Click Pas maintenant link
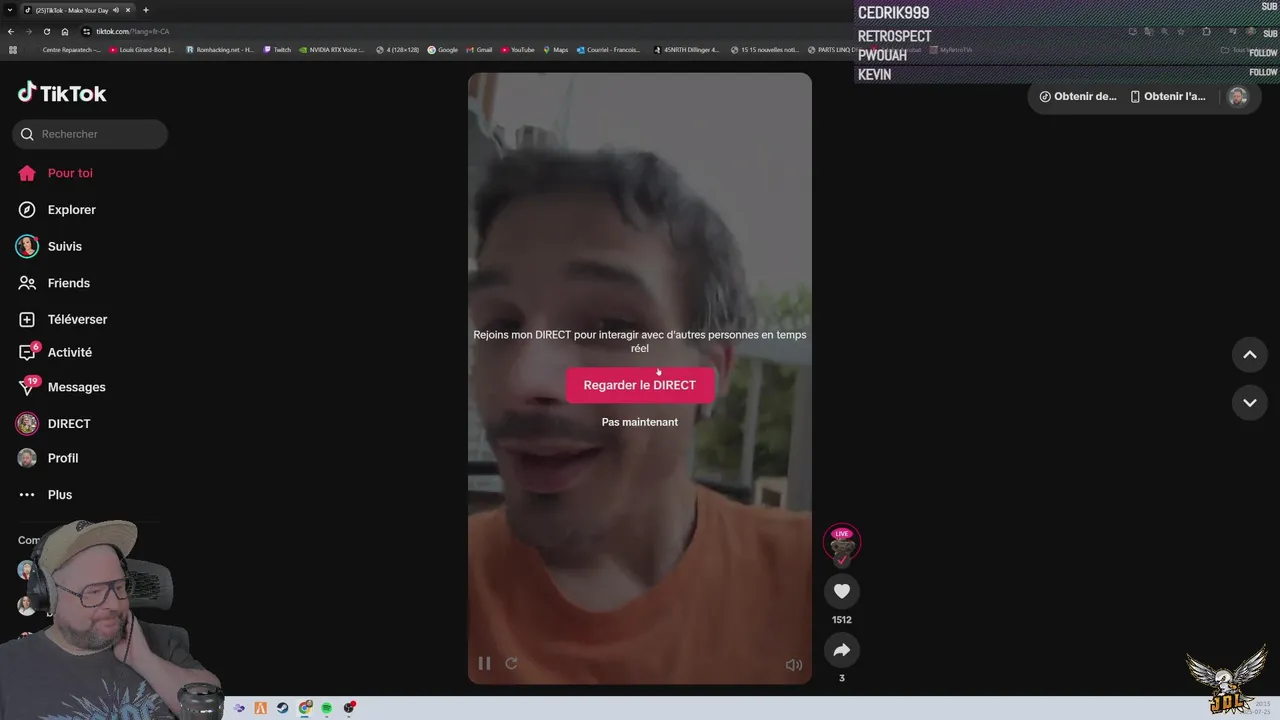Image resolution: width=1280 pixels, height=720 pixels. point(640,422)
